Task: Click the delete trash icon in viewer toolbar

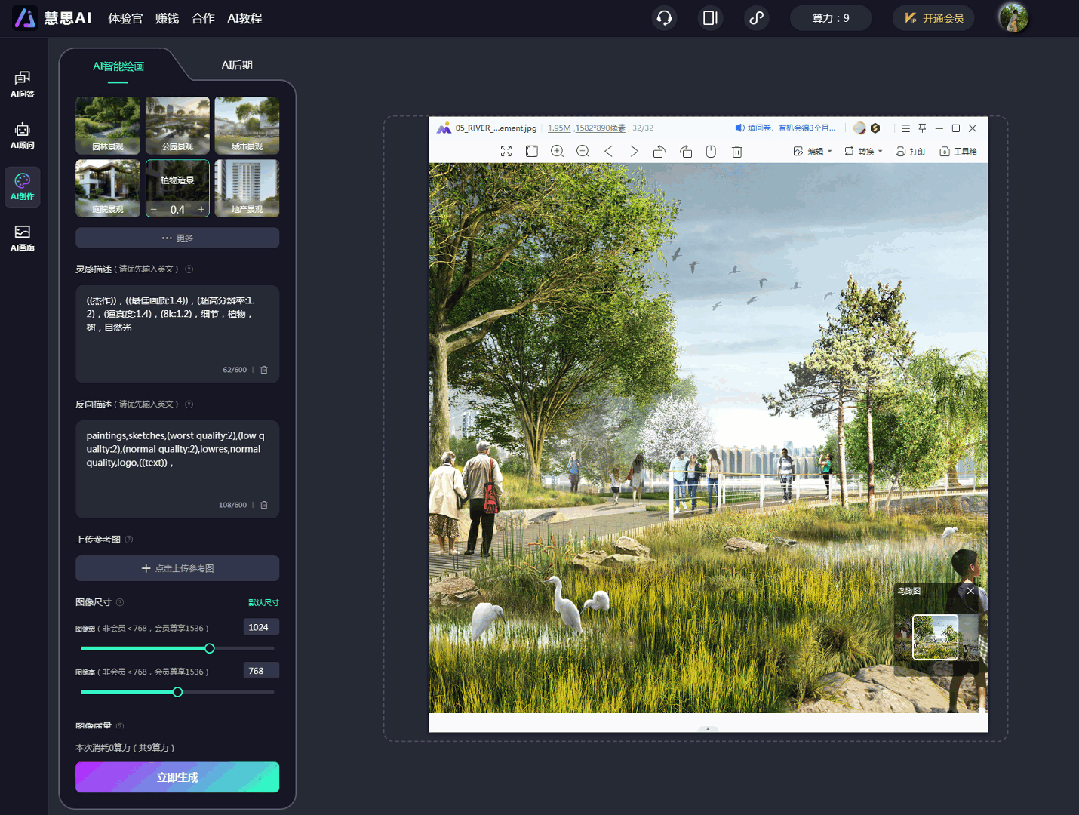Action: click(x=737, y=152)
